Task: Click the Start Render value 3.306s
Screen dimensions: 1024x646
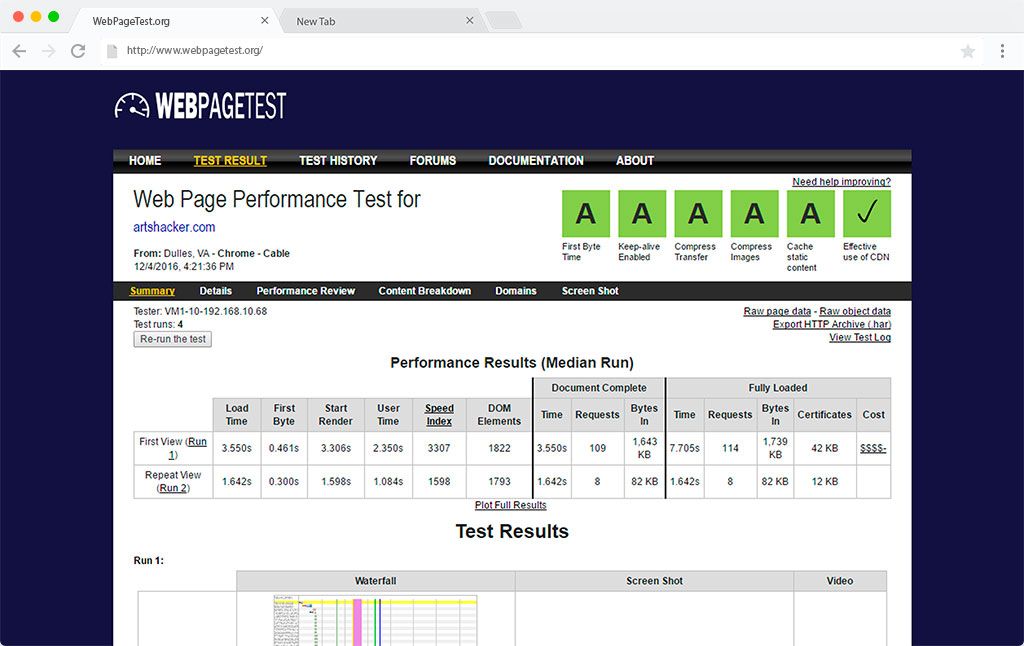Action: click(x=336, y=448)
